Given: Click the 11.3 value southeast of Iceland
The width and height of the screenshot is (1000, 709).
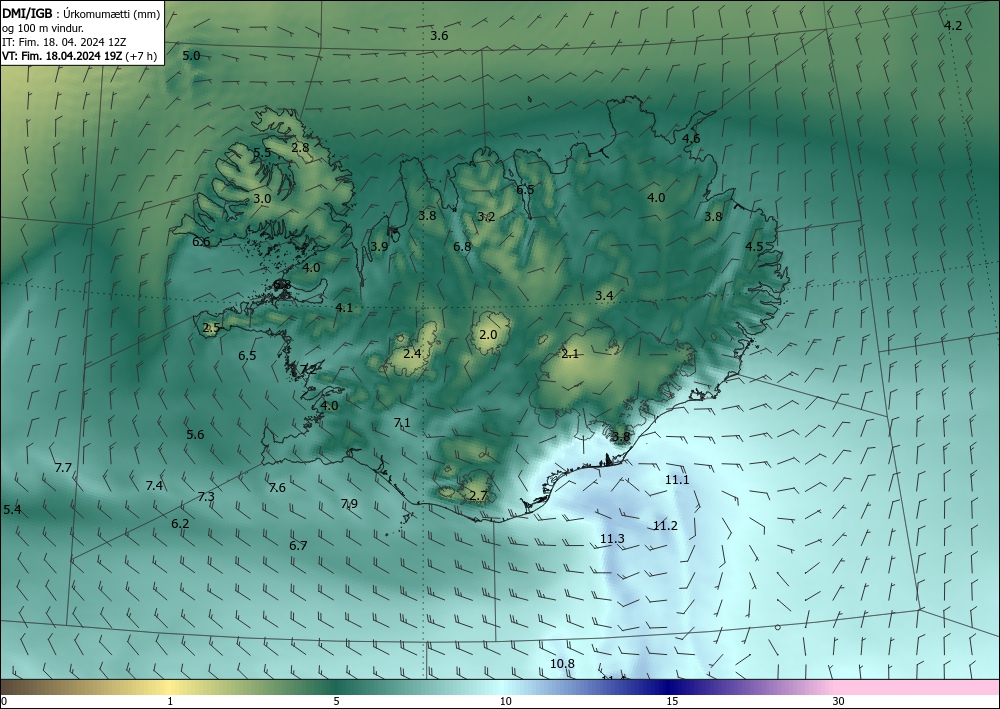Looking at the screenshot, I should pyautogui.click(x=612, y=539).
